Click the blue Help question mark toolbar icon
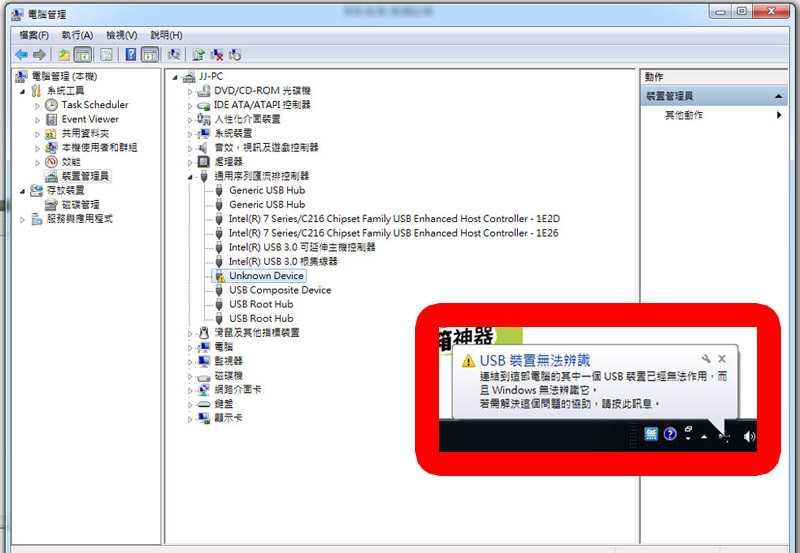This screenshot has width=800, height=553. [131, 55]
